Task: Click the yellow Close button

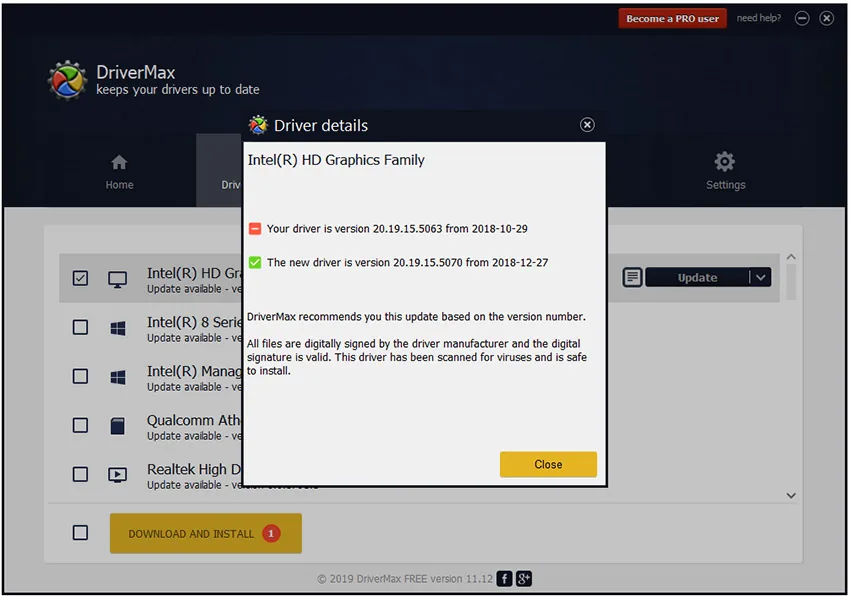Action: (548, 464)
